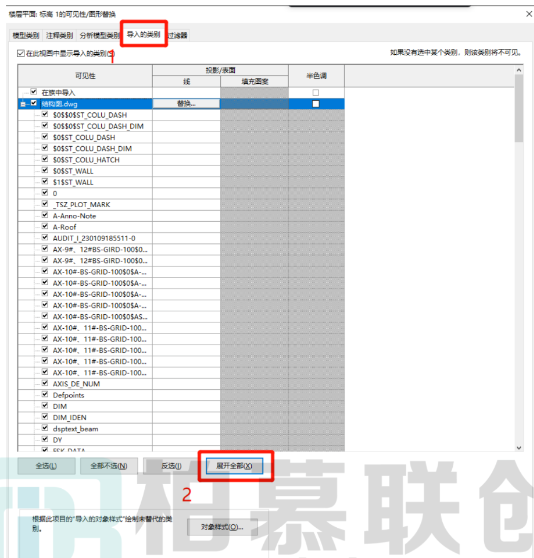Click the 反选(I) button
Viewport: 534px width, 558px height.
[x=171, y=466]
